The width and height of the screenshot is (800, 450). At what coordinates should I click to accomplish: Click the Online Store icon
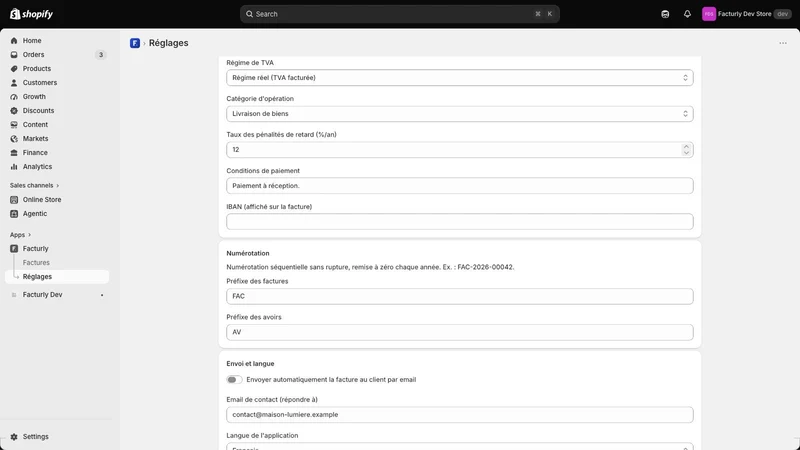[14, 199]
